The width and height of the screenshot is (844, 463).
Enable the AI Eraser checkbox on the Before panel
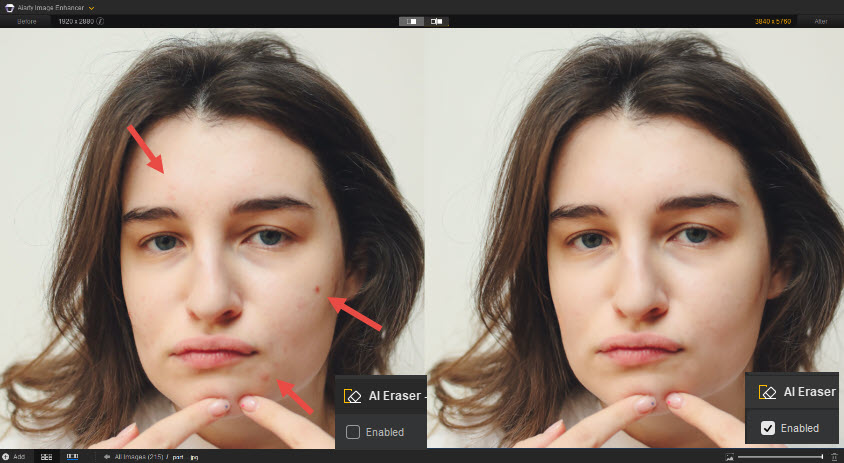[x=353, y=432]
